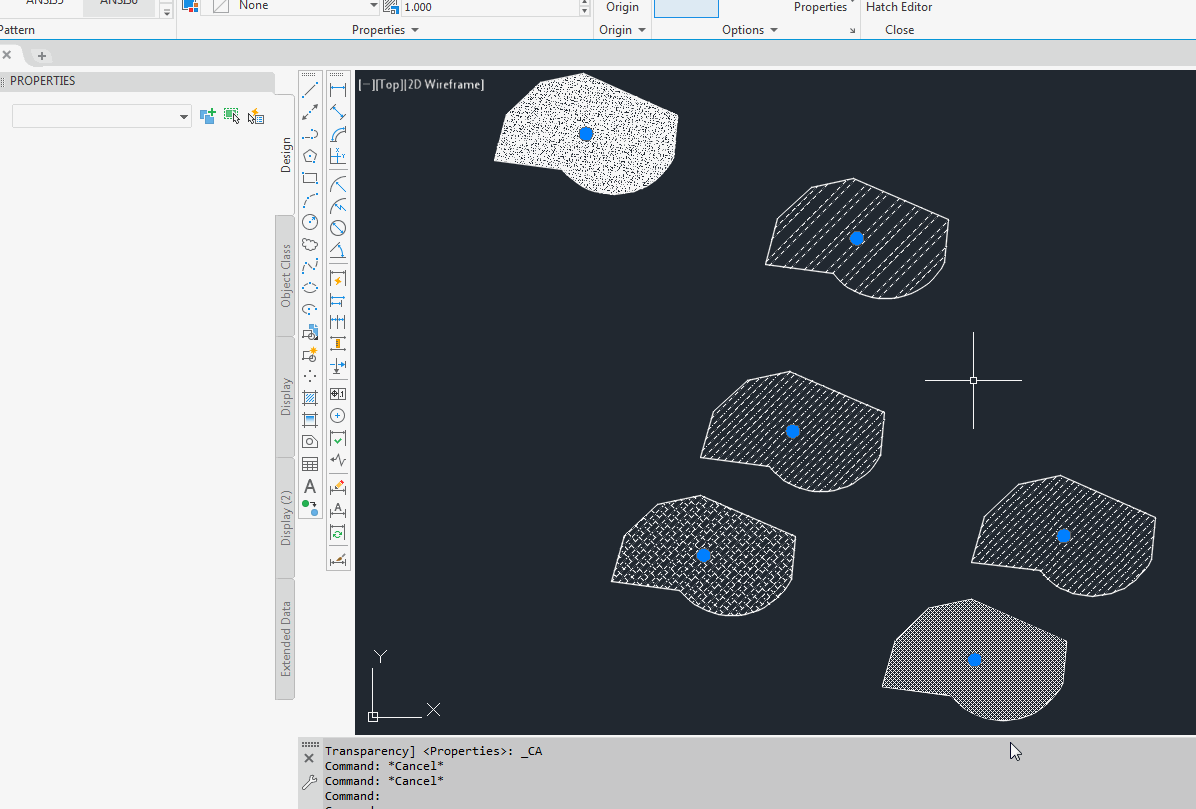
Task: Toggle PICKADD value in Properties palette
Action: click(208, 117)
